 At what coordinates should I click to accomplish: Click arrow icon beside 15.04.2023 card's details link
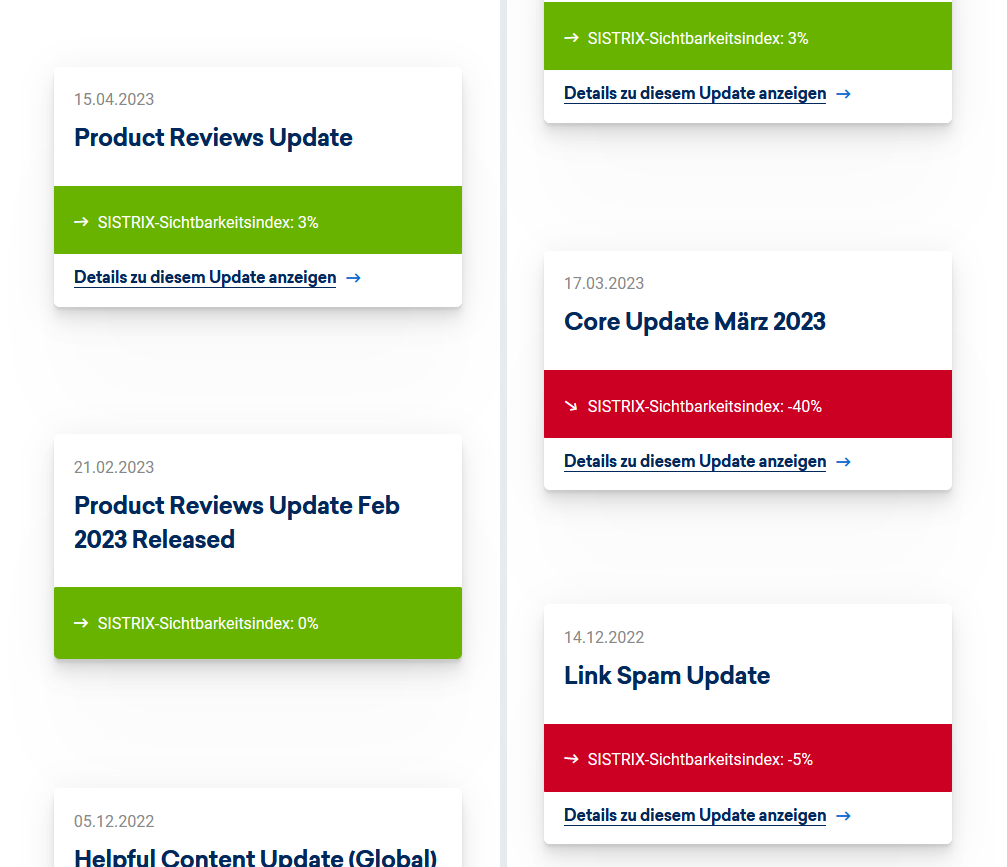[353, 278]
